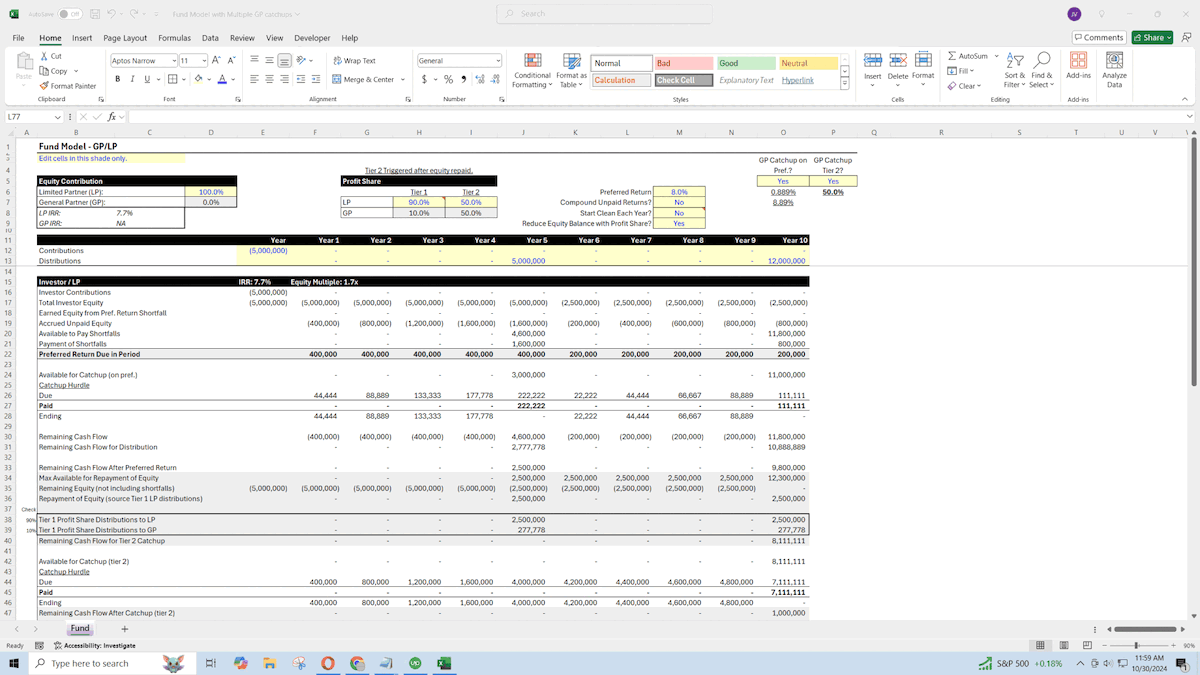Toggle underline formatting
This screenshot has height=675, width=1200.
pos(146,79)
